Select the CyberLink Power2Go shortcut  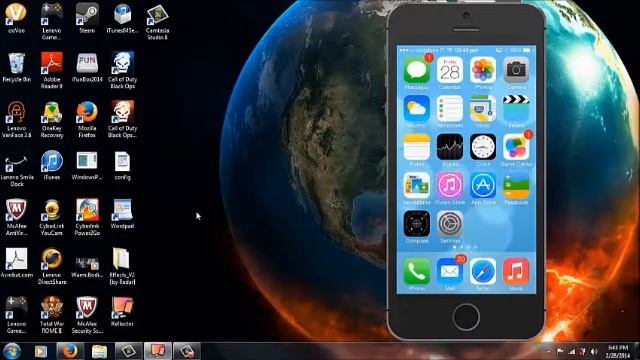coord(87,217)
